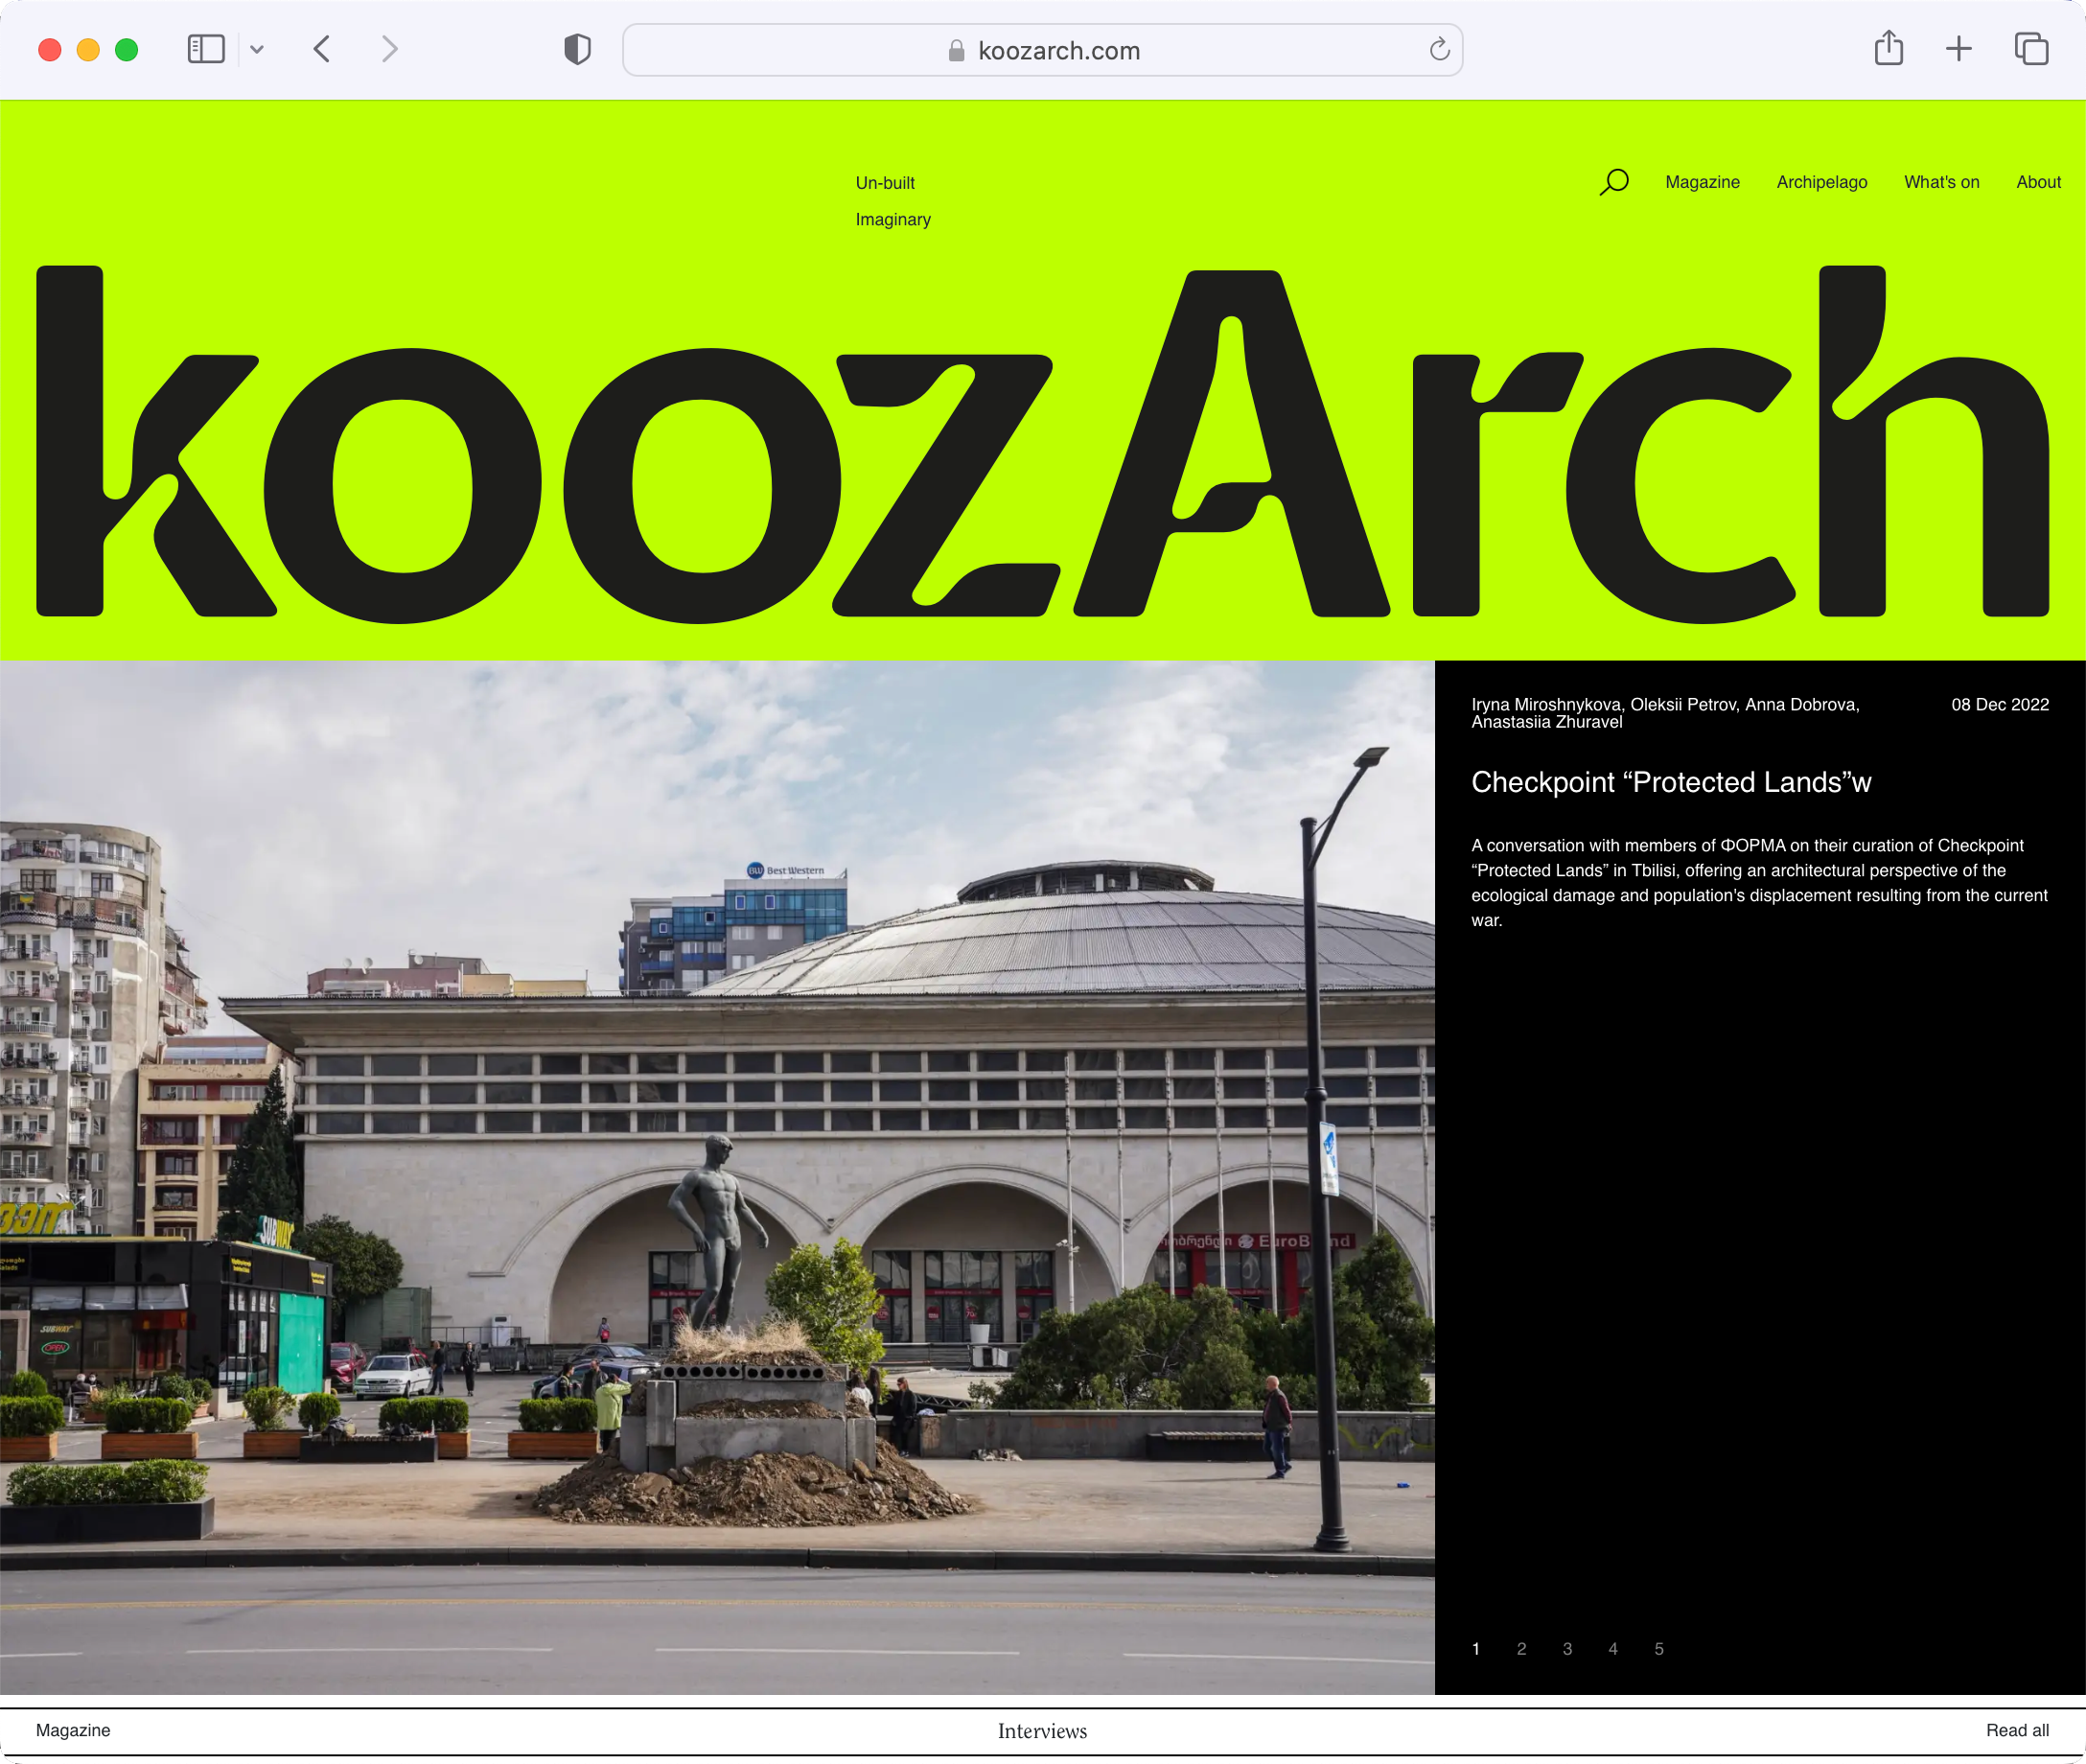Open the What's on menu
Screen dimensions: 2086x1764
point(1941,182)
